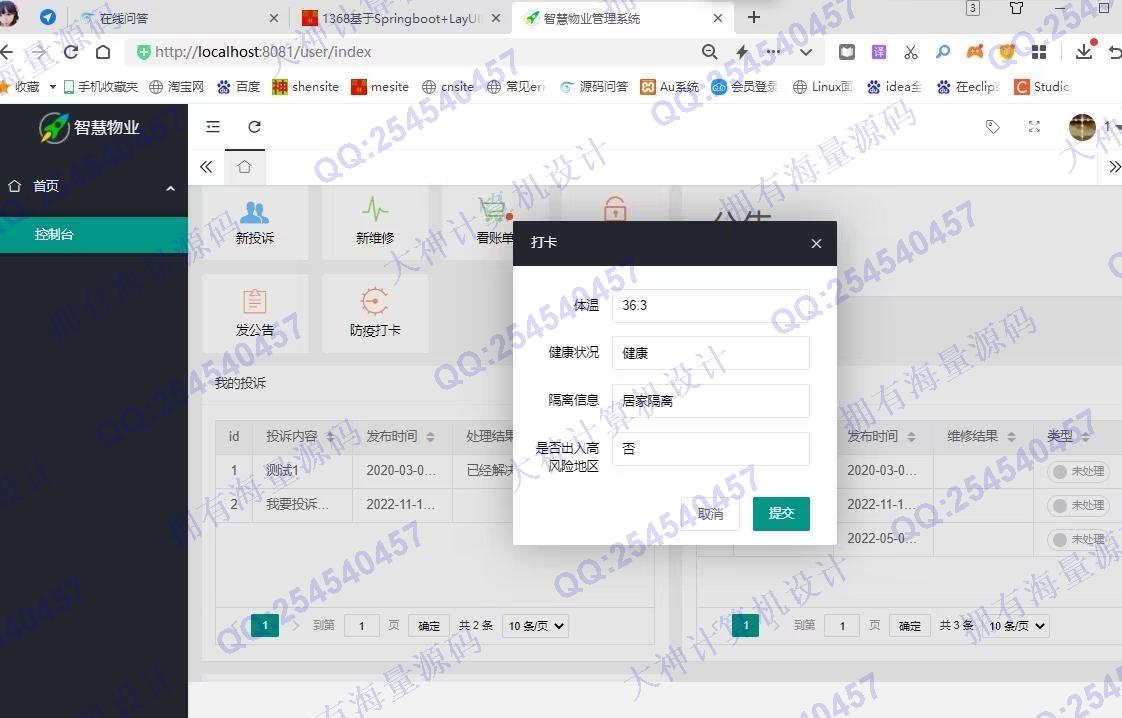
Task: Click the 智慧物业 rocket logo
Action: click(54, 127)
